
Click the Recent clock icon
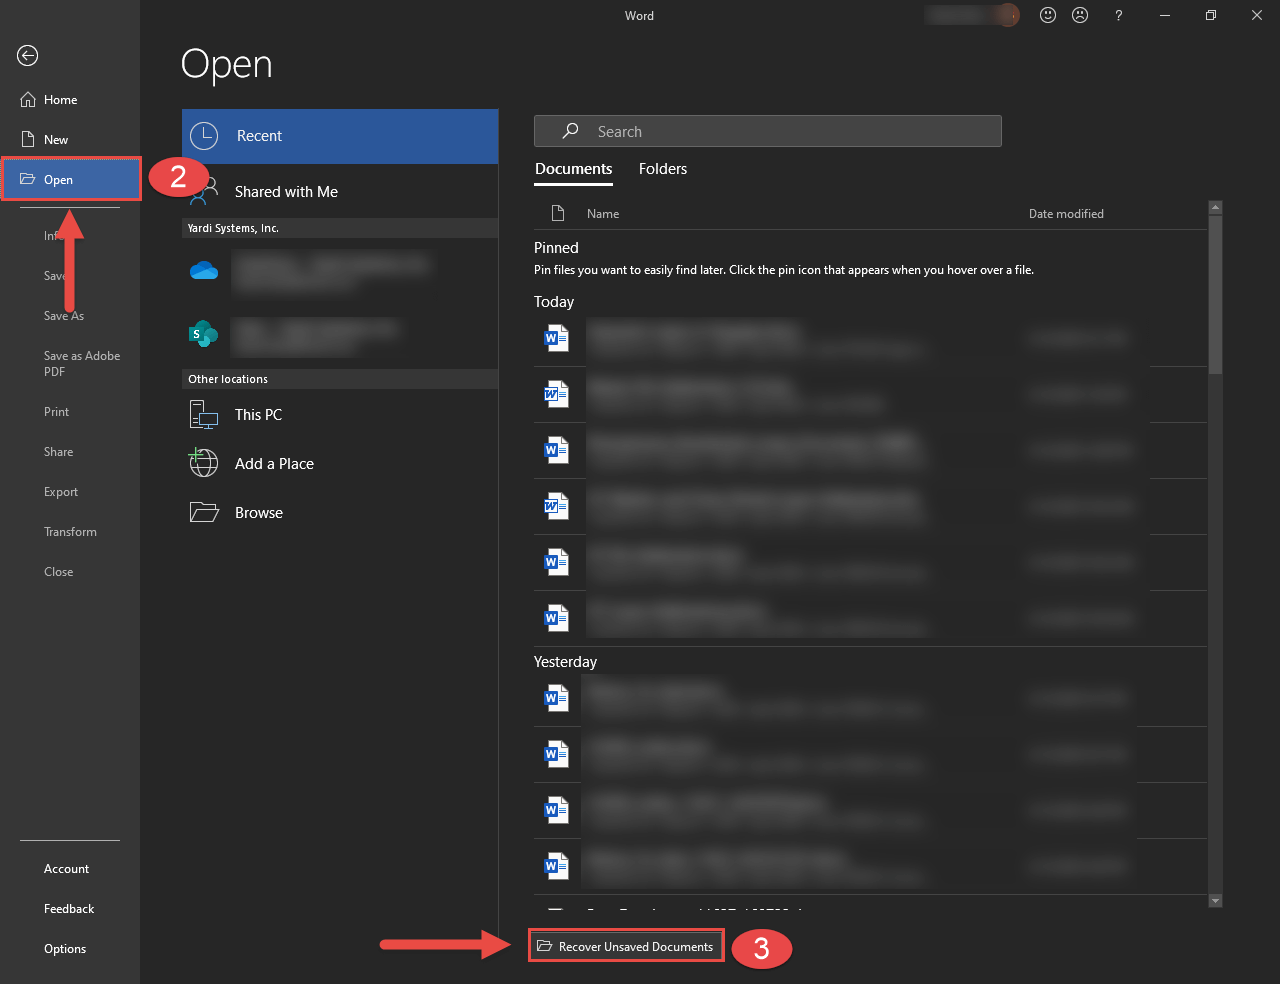(204, 136)
